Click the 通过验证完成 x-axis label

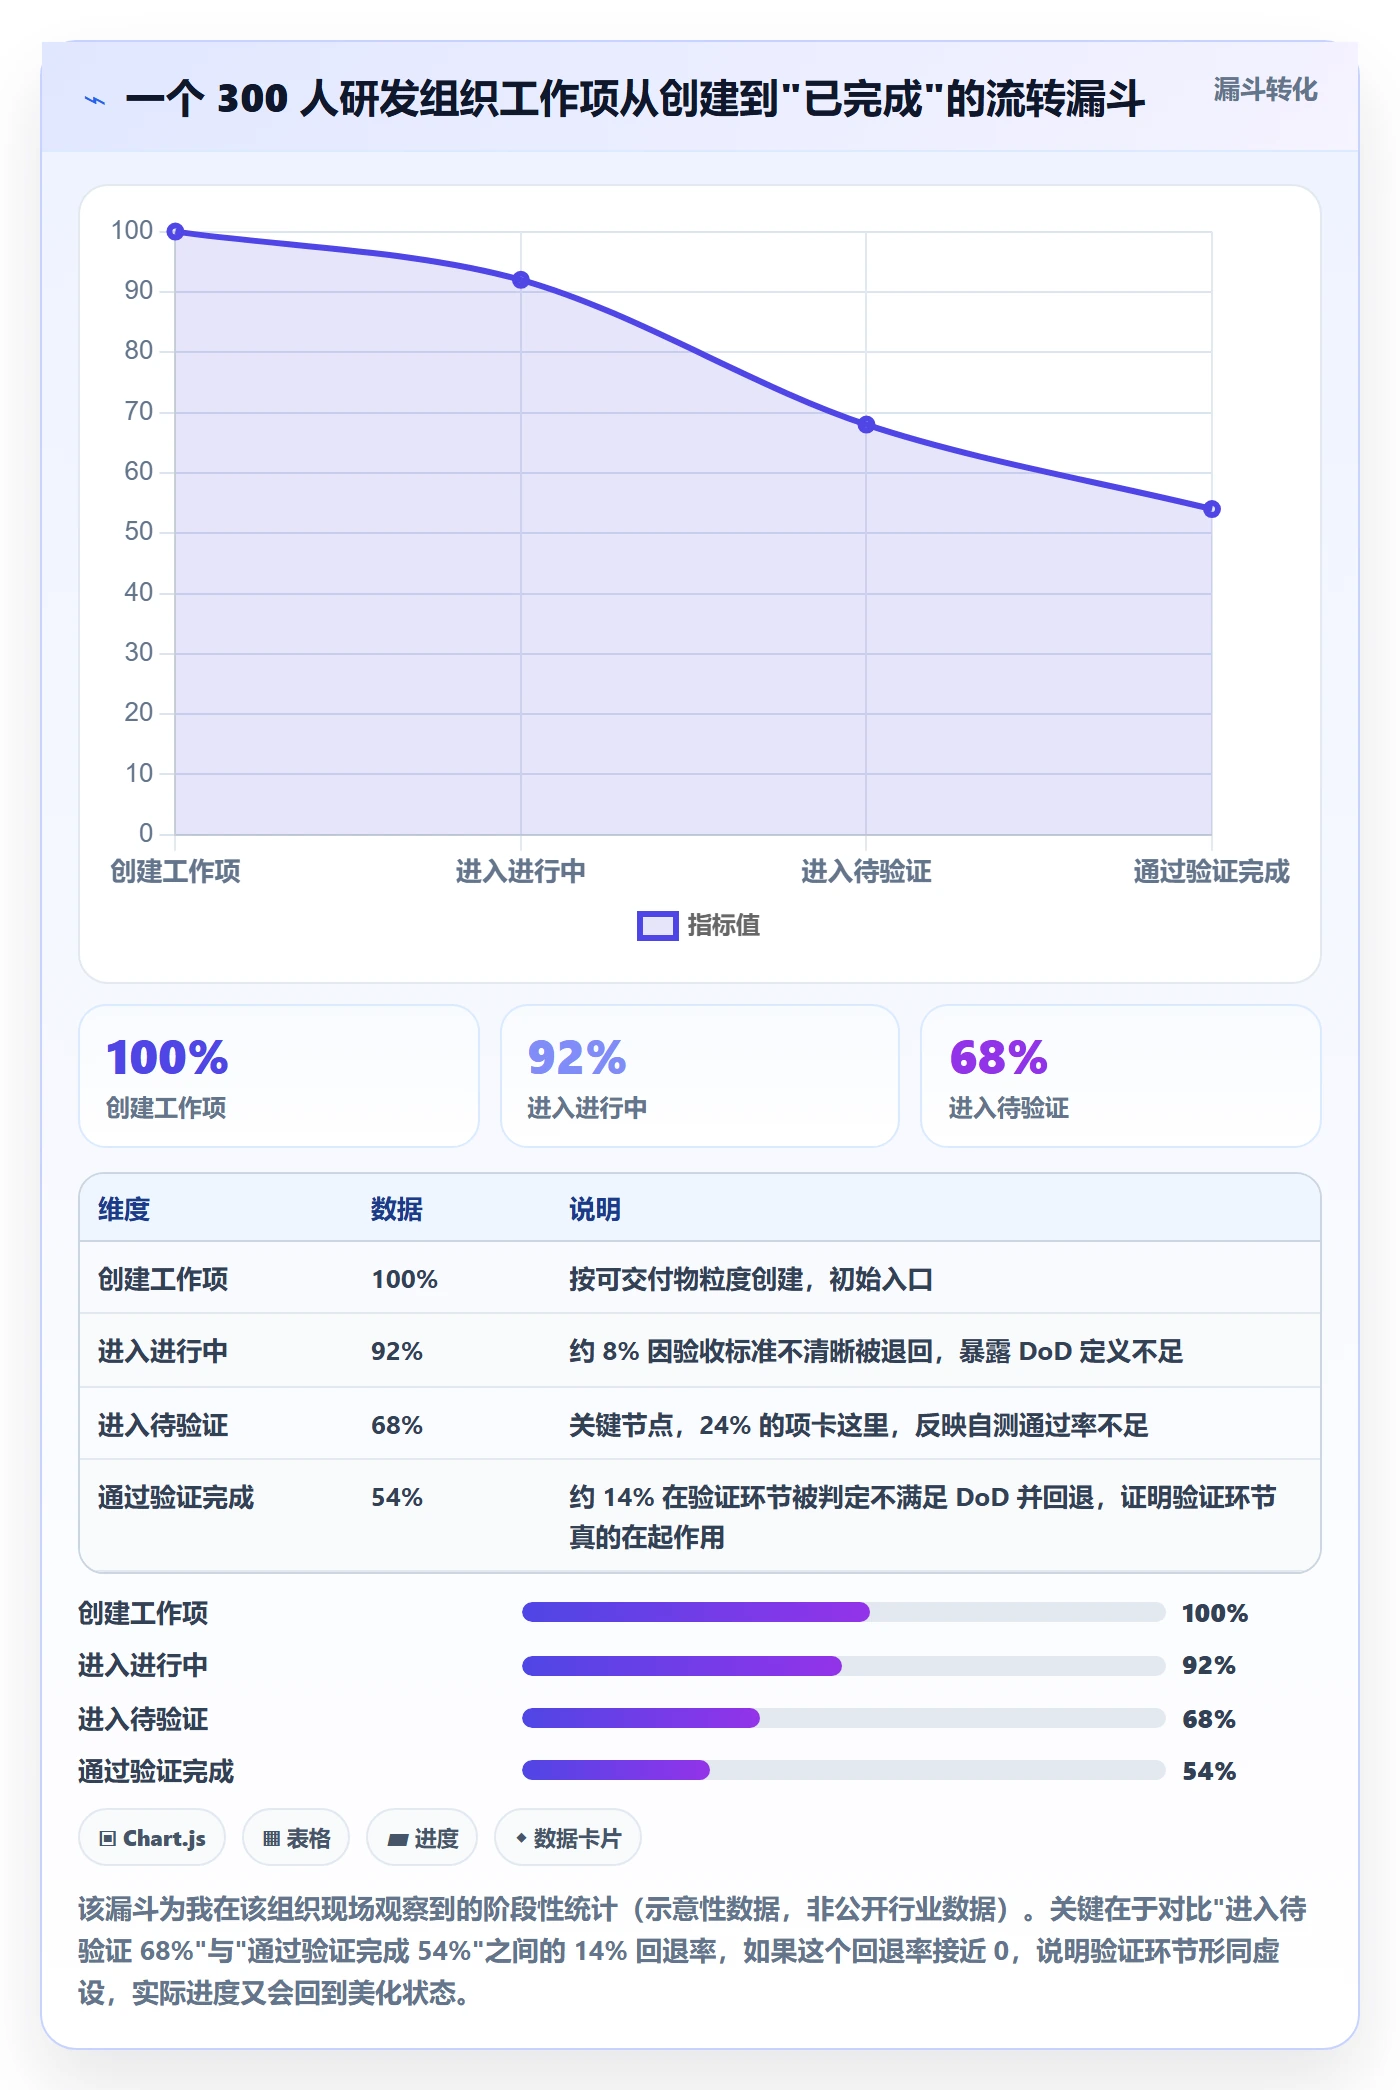1212,871
